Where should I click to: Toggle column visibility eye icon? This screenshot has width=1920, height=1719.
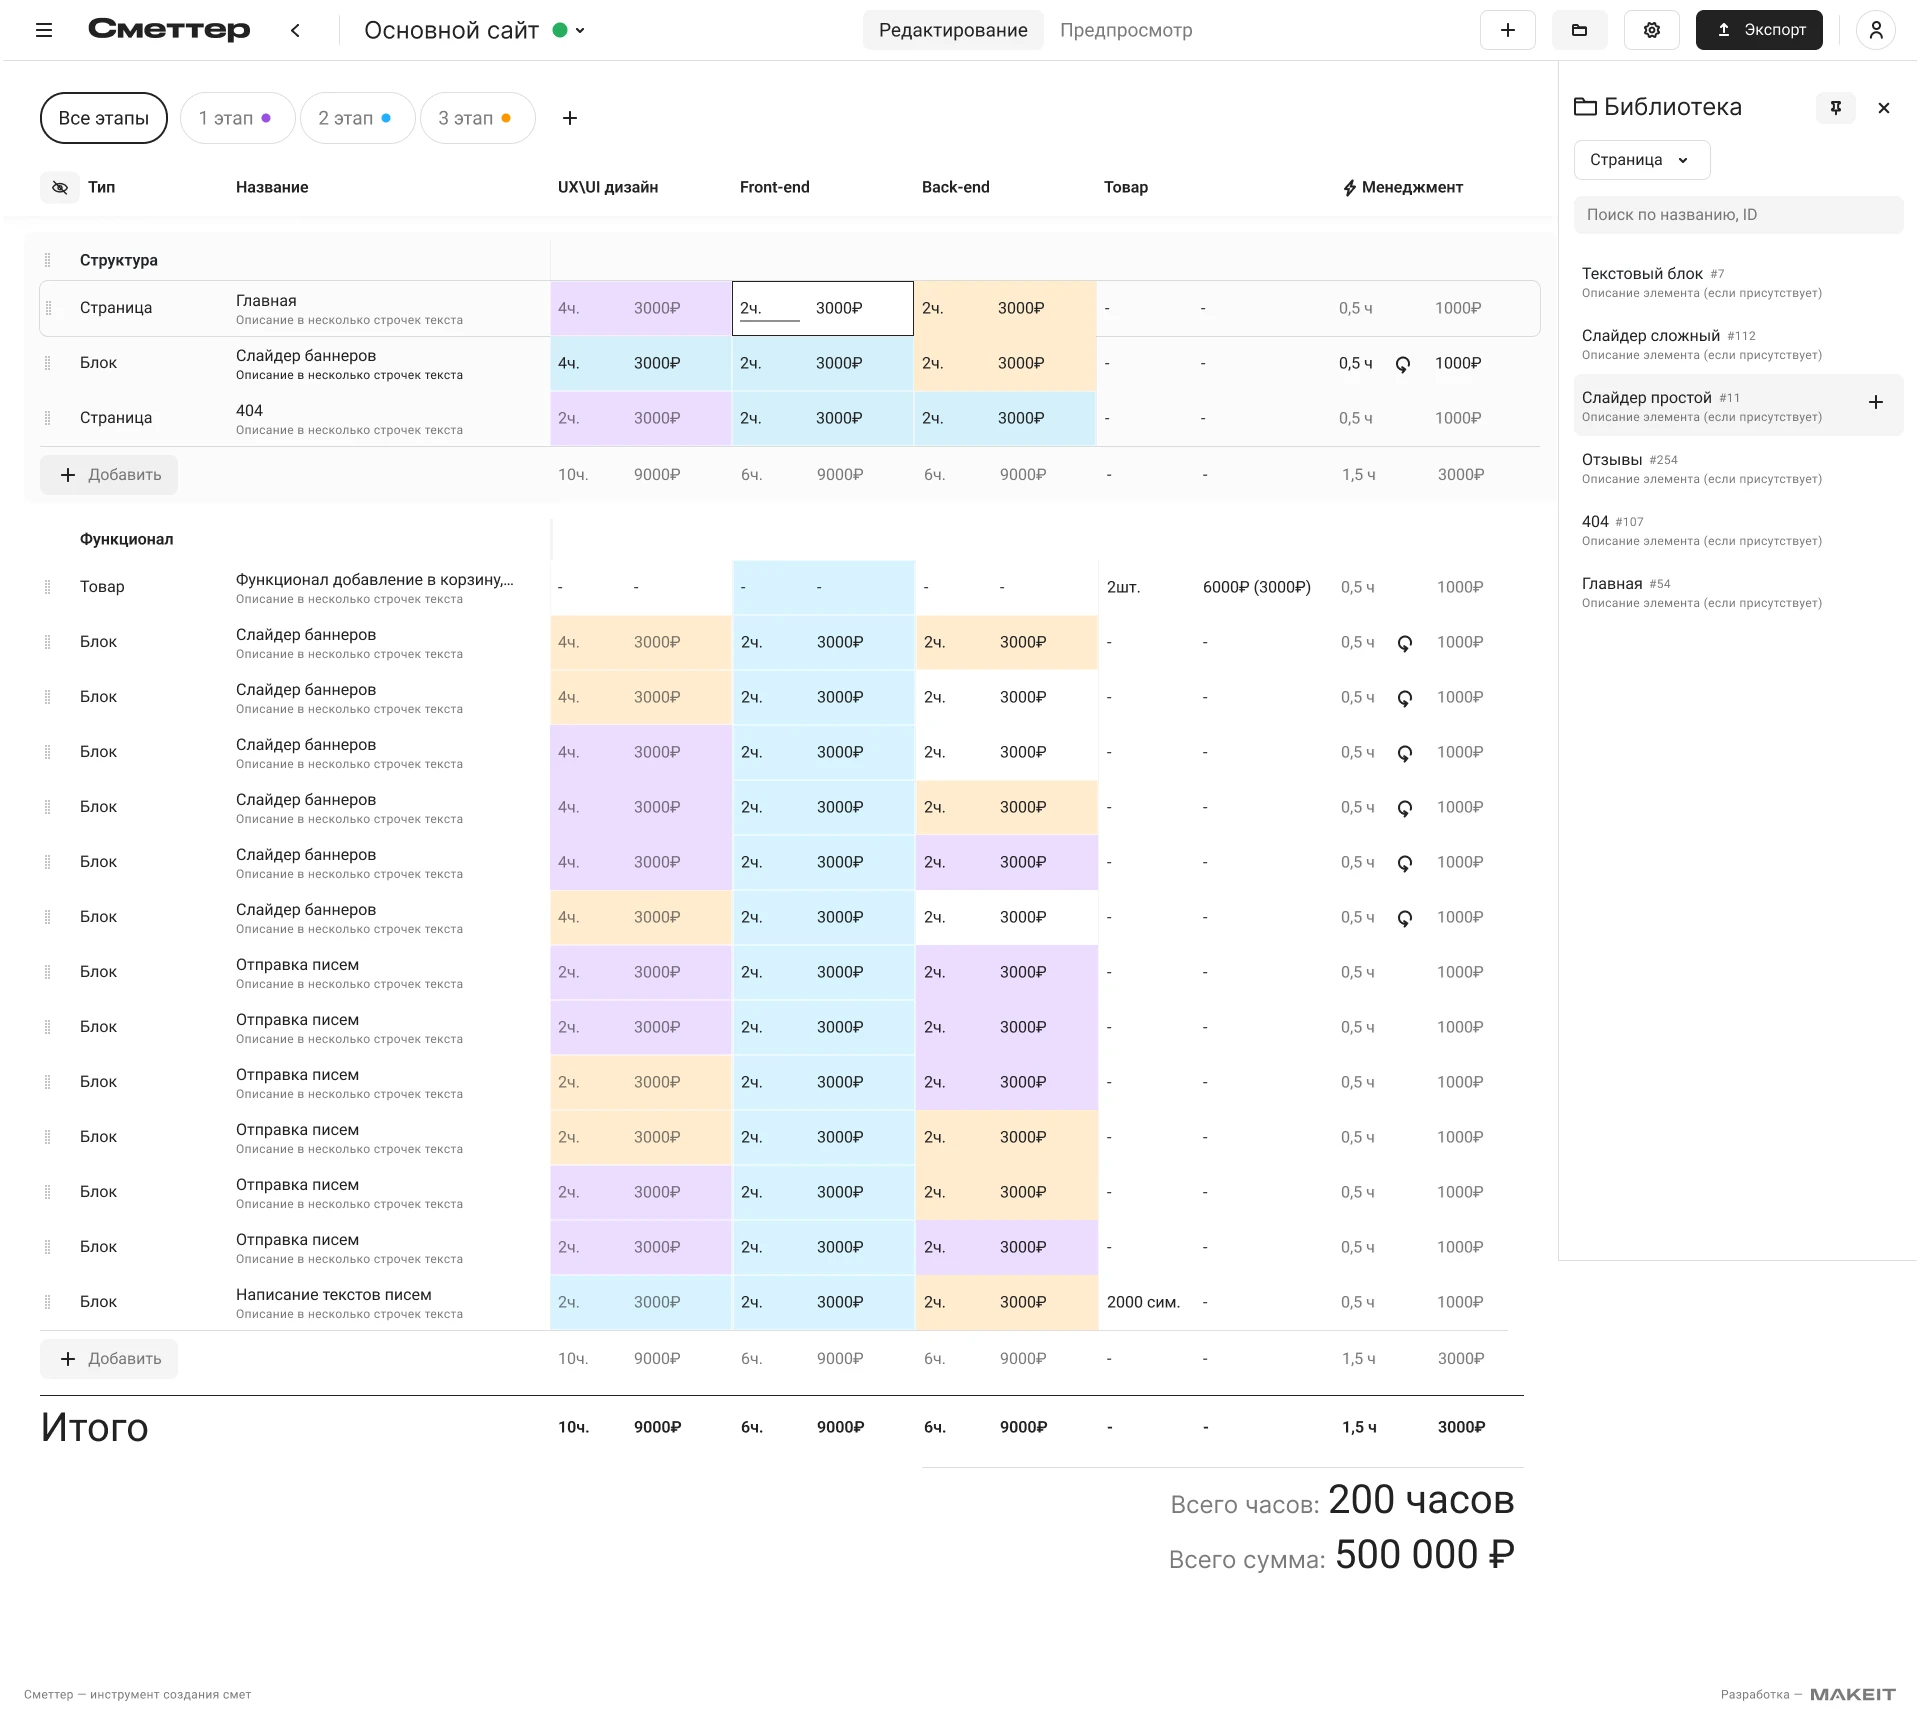pyautogui.click(x=60, y=187)
